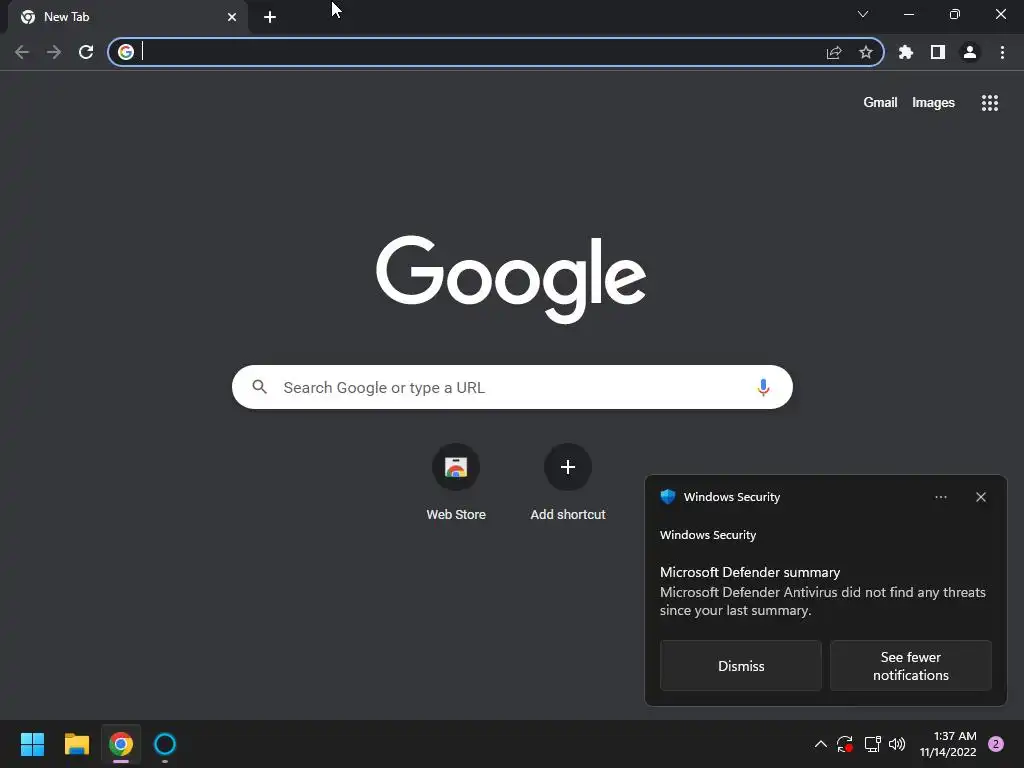This screenshot has height=768, width=1024.
Task: Click the sync status tray icon
Action: pos(844,744)
